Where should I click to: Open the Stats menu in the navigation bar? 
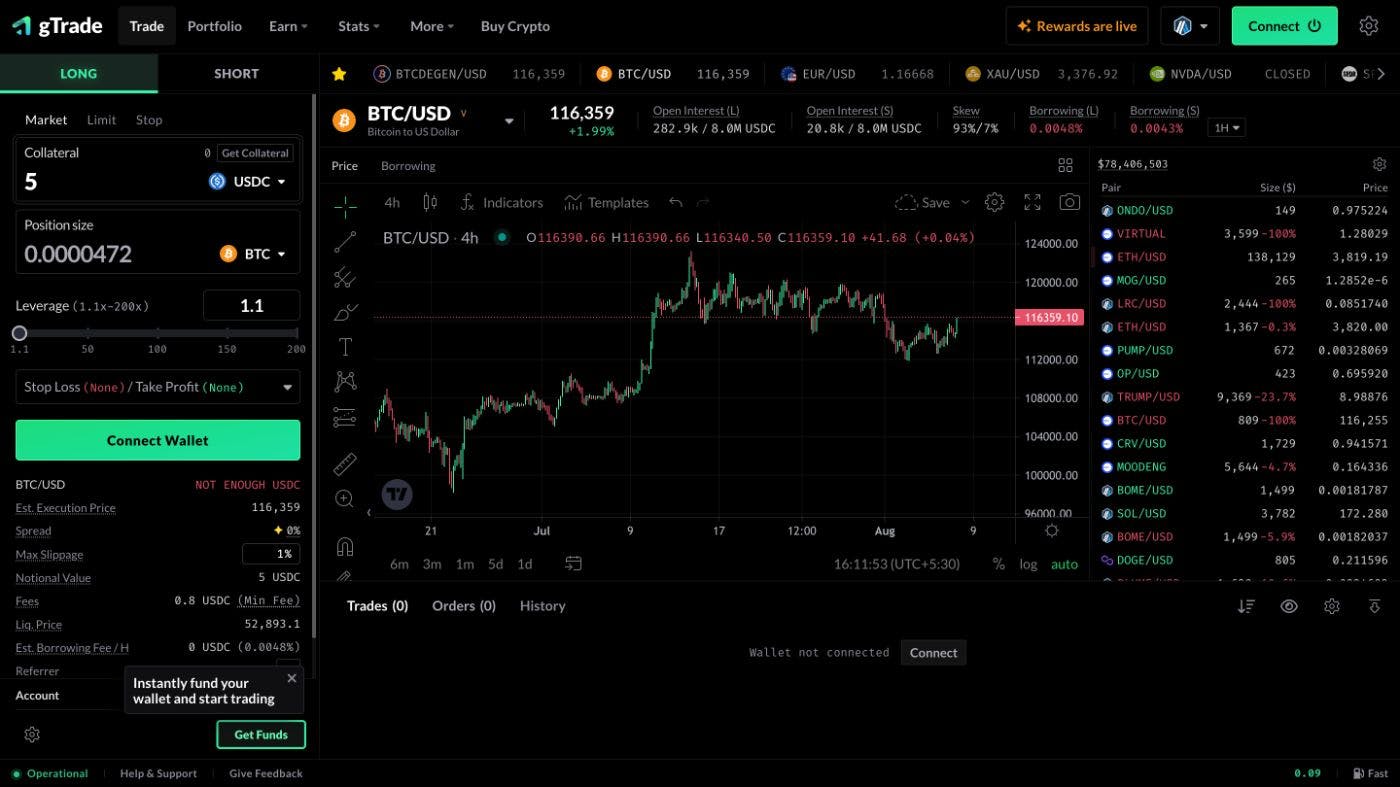pyautogui.click(x=357, y=26)
